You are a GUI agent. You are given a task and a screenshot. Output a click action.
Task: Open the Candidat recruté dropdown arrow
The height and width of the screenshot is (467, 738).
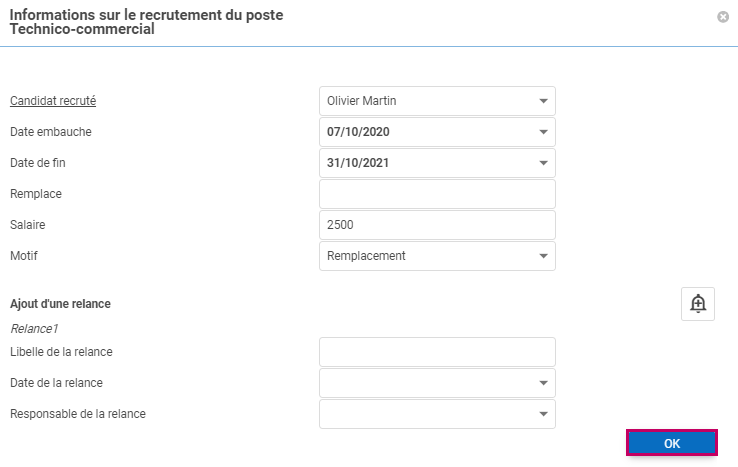pos(543,101)
